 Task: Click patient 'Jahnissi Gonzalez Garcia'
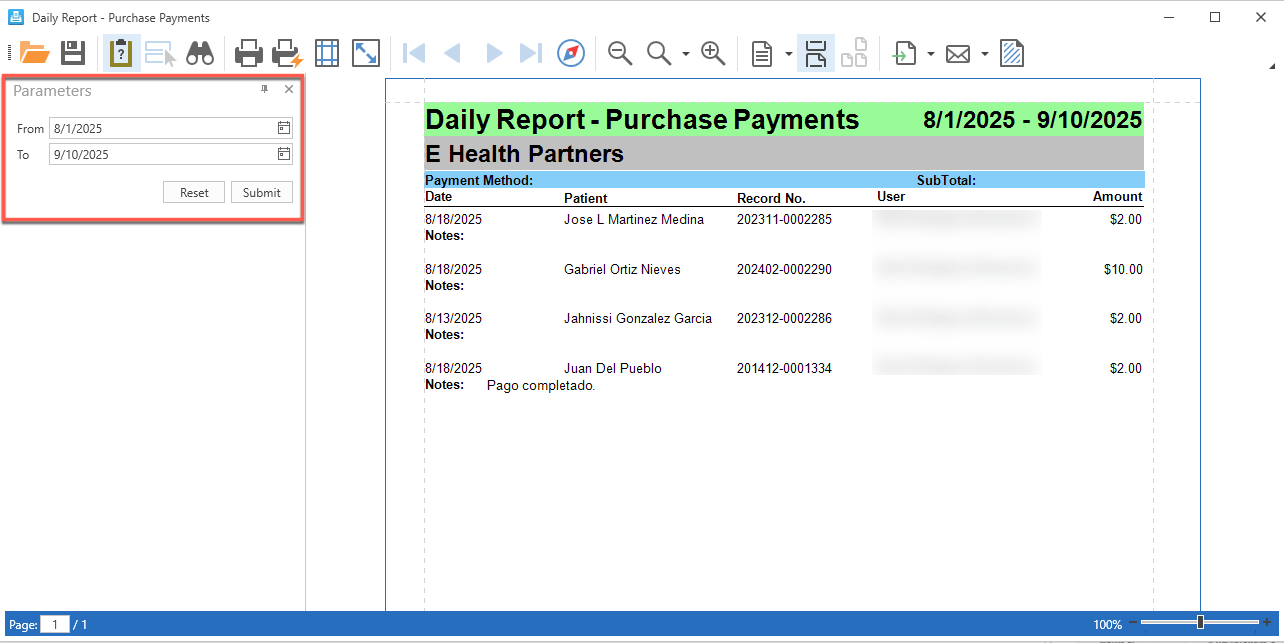638,318
